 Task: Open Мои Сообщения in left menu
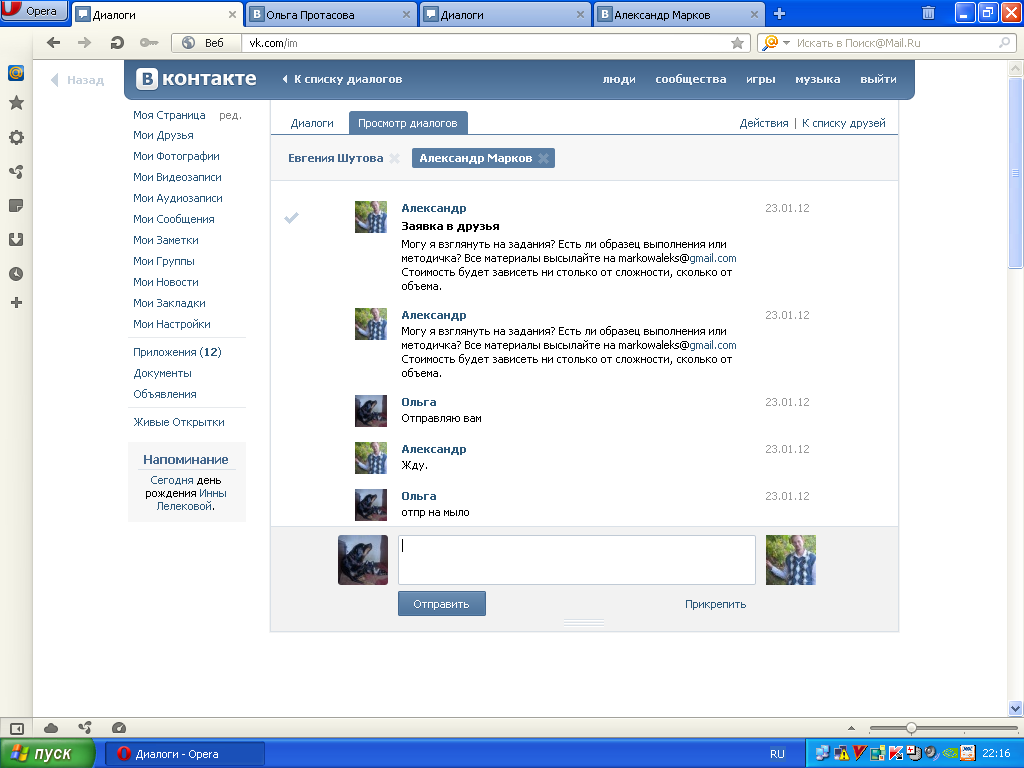click(174, 219)
